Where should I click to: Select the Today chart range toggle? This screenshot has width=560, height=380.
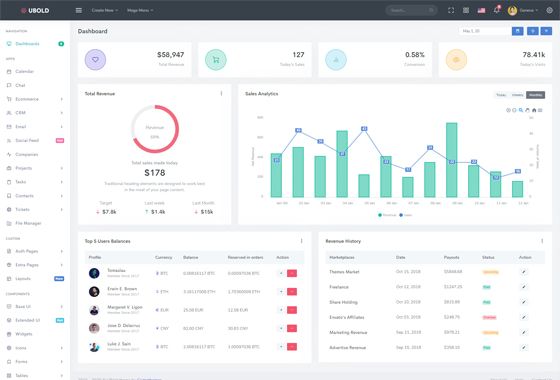coord(501,95)
